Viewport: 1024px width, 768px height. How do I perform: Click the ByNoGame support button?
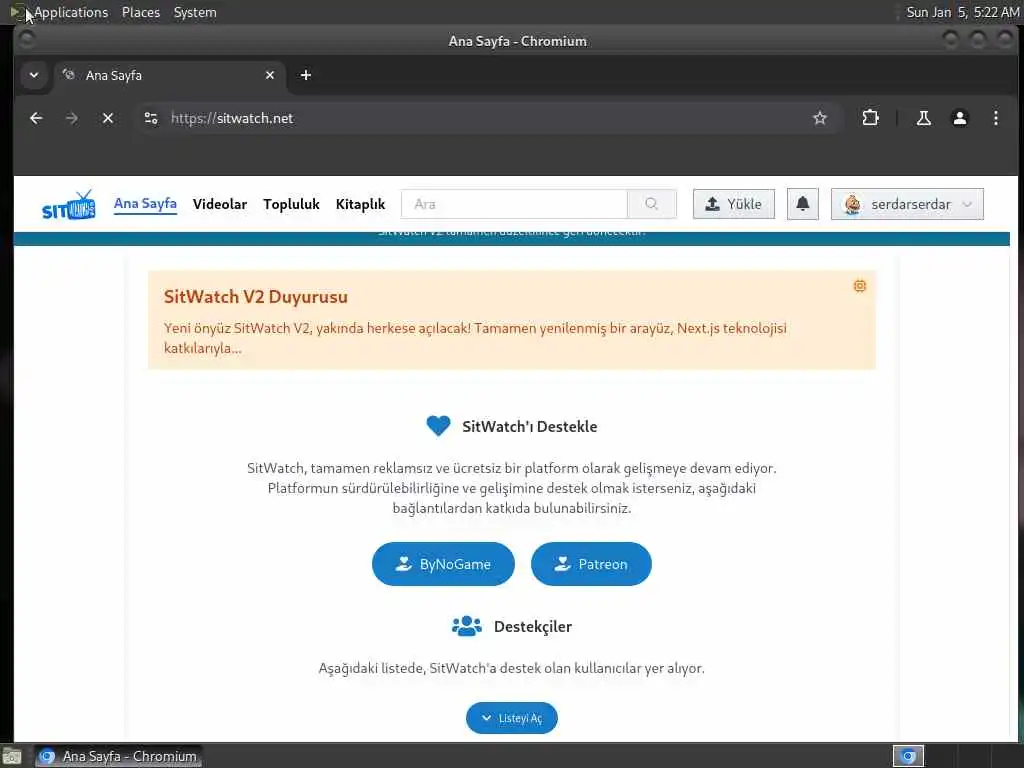[x=443, y=564]
